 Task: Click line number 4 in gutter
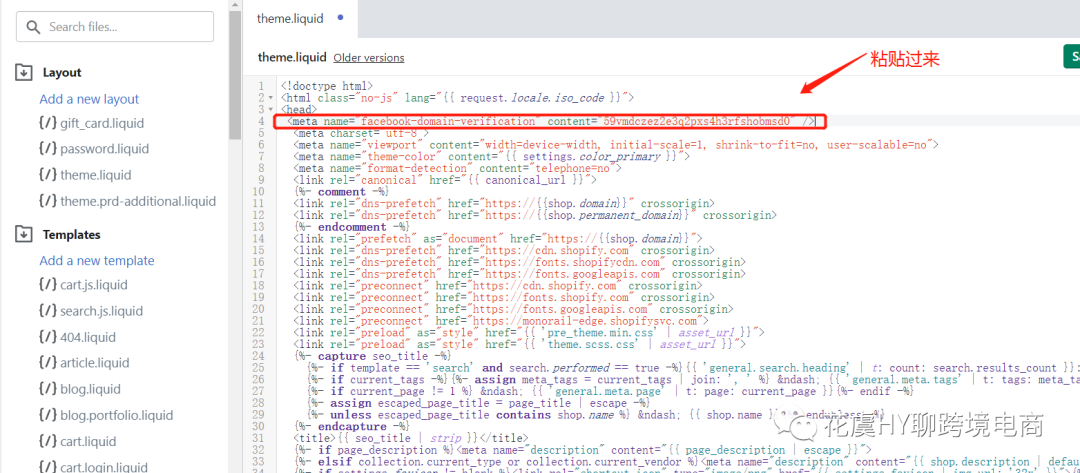pos(261,121)
